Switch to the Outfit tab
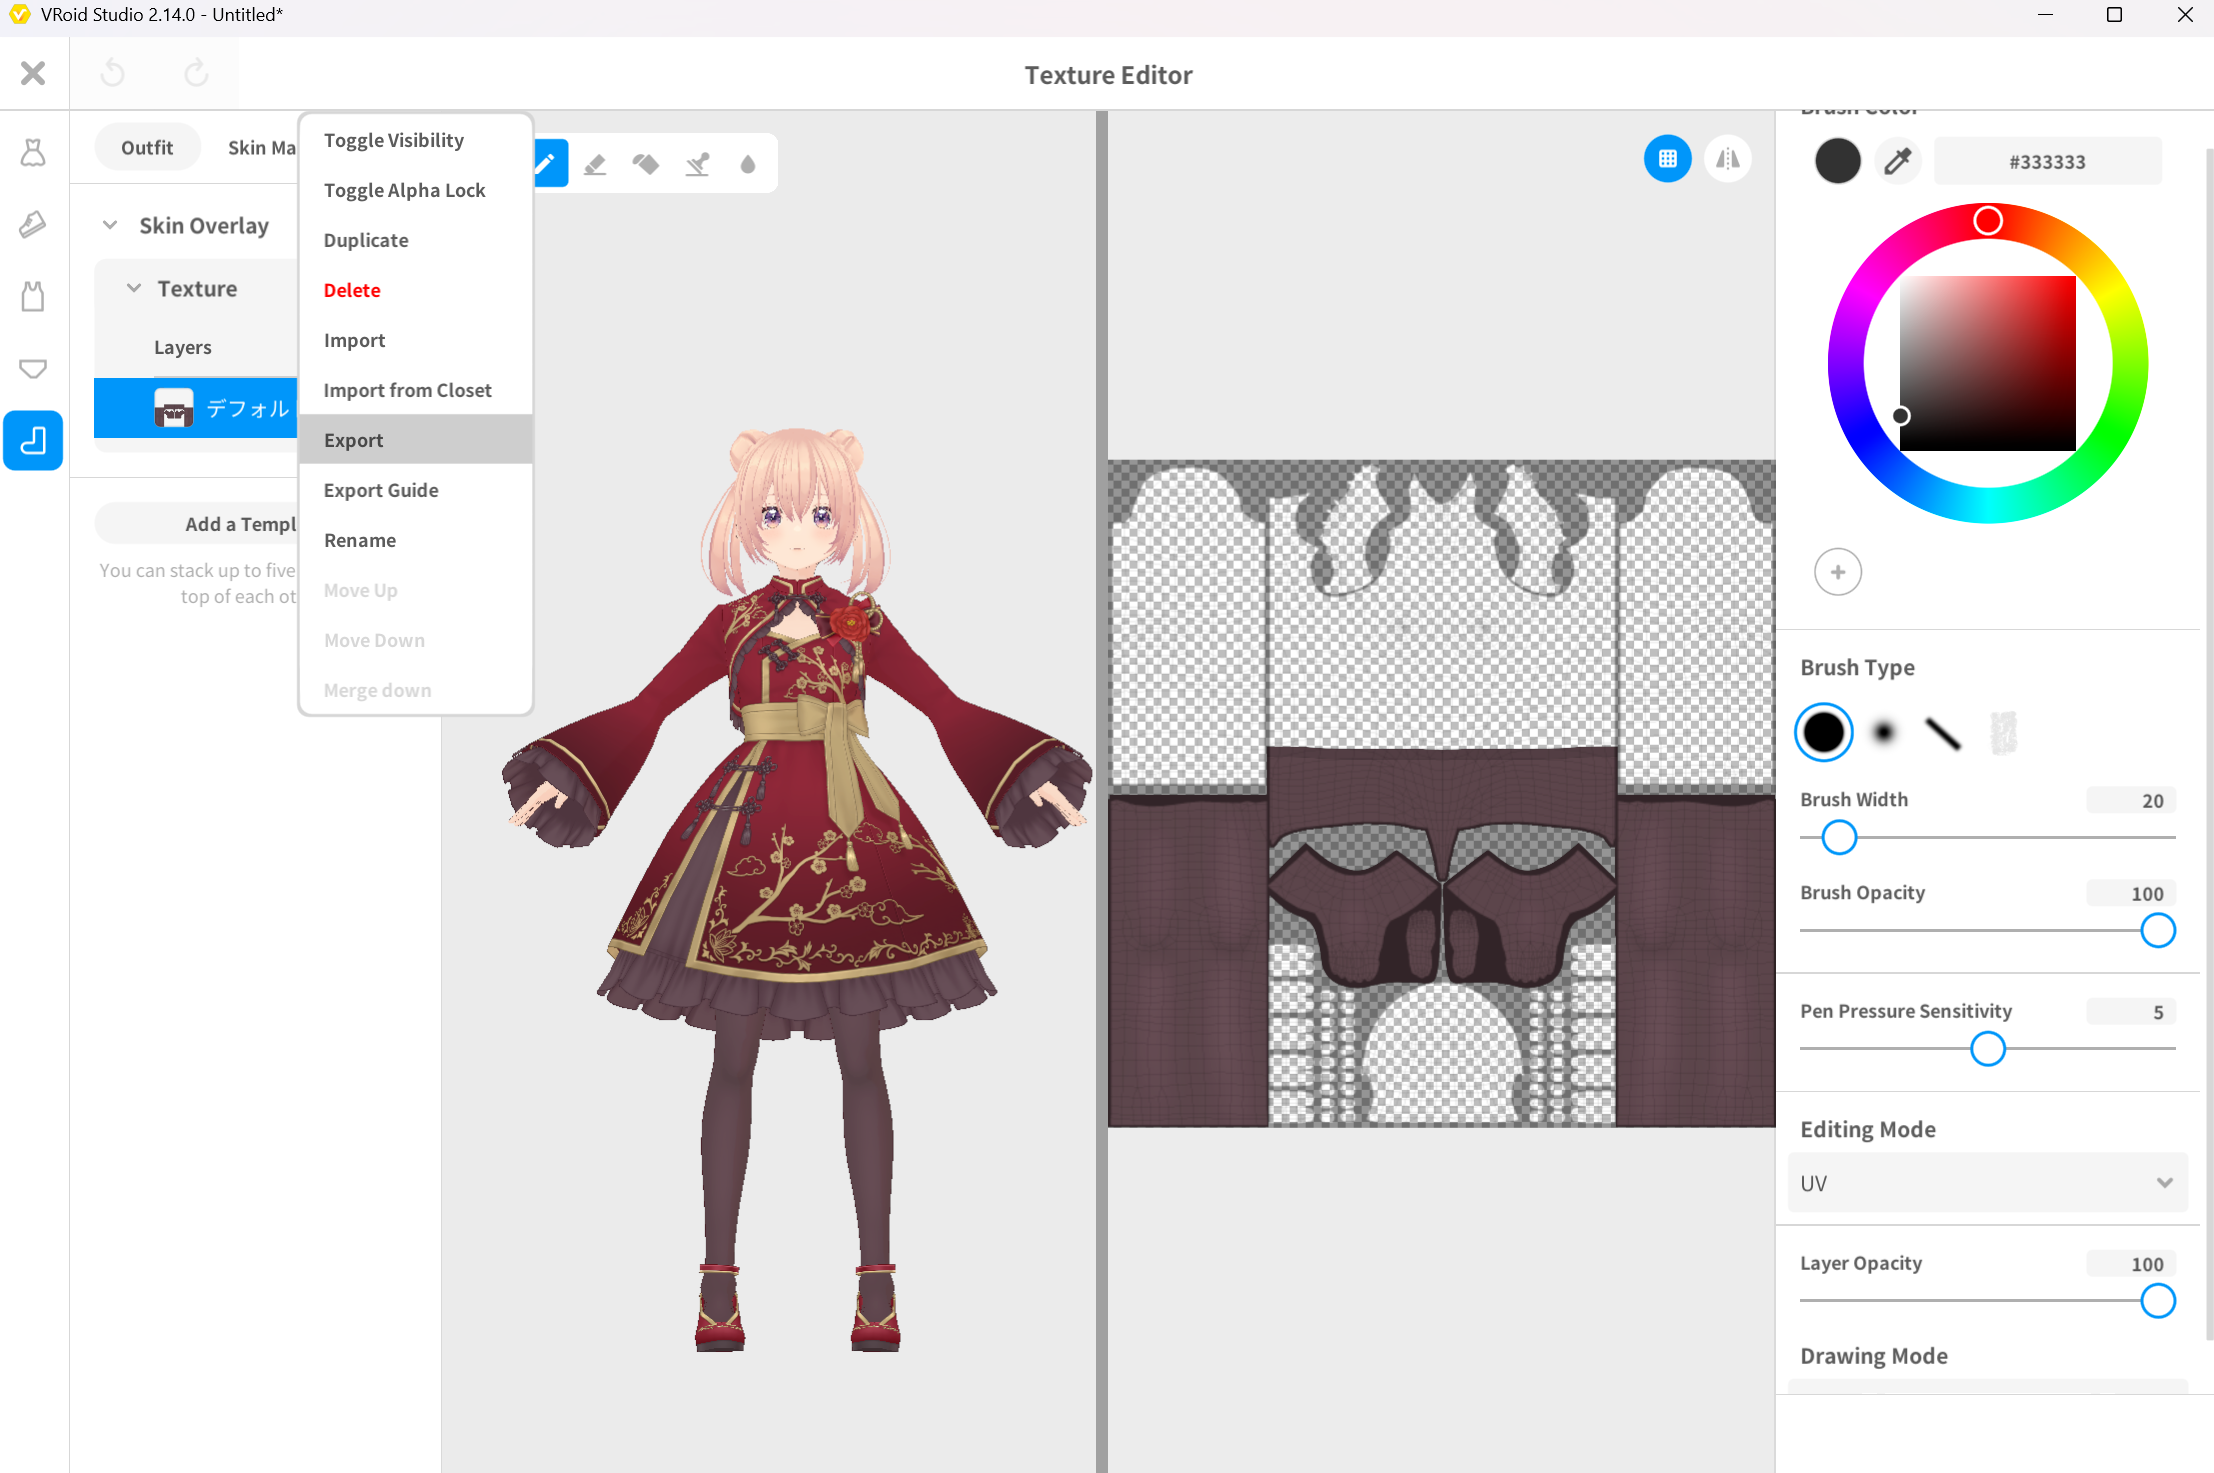 (x=147, y=147)
